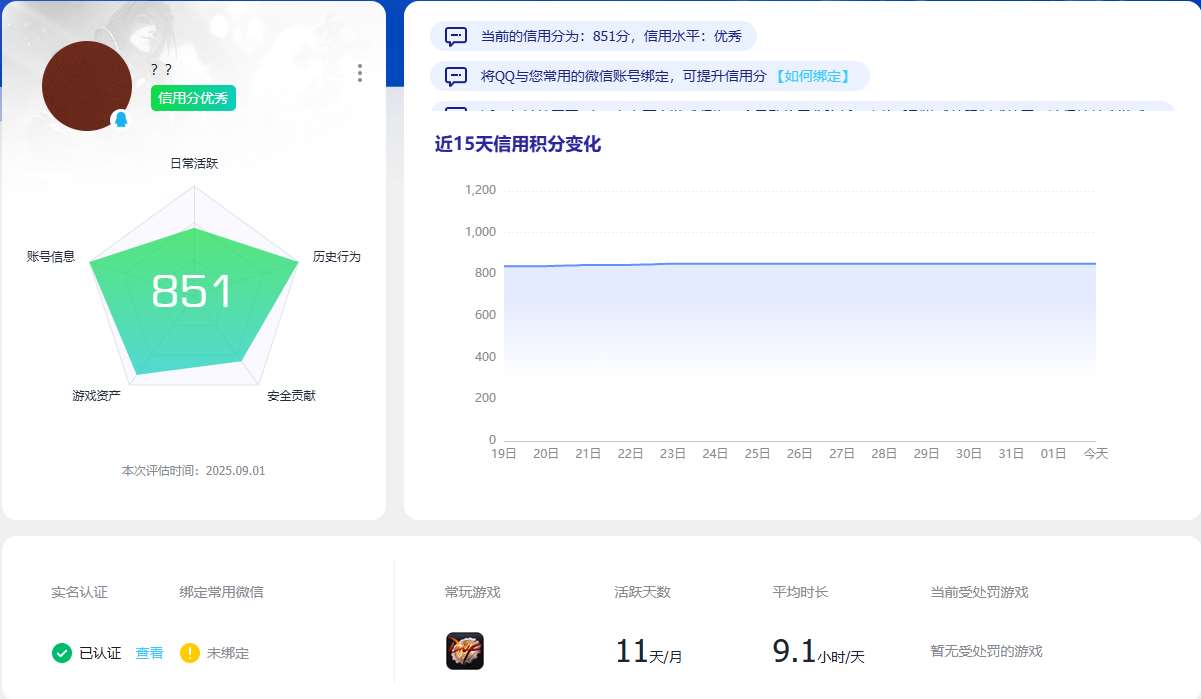Click the round profile avatar picture

(86, 85)
